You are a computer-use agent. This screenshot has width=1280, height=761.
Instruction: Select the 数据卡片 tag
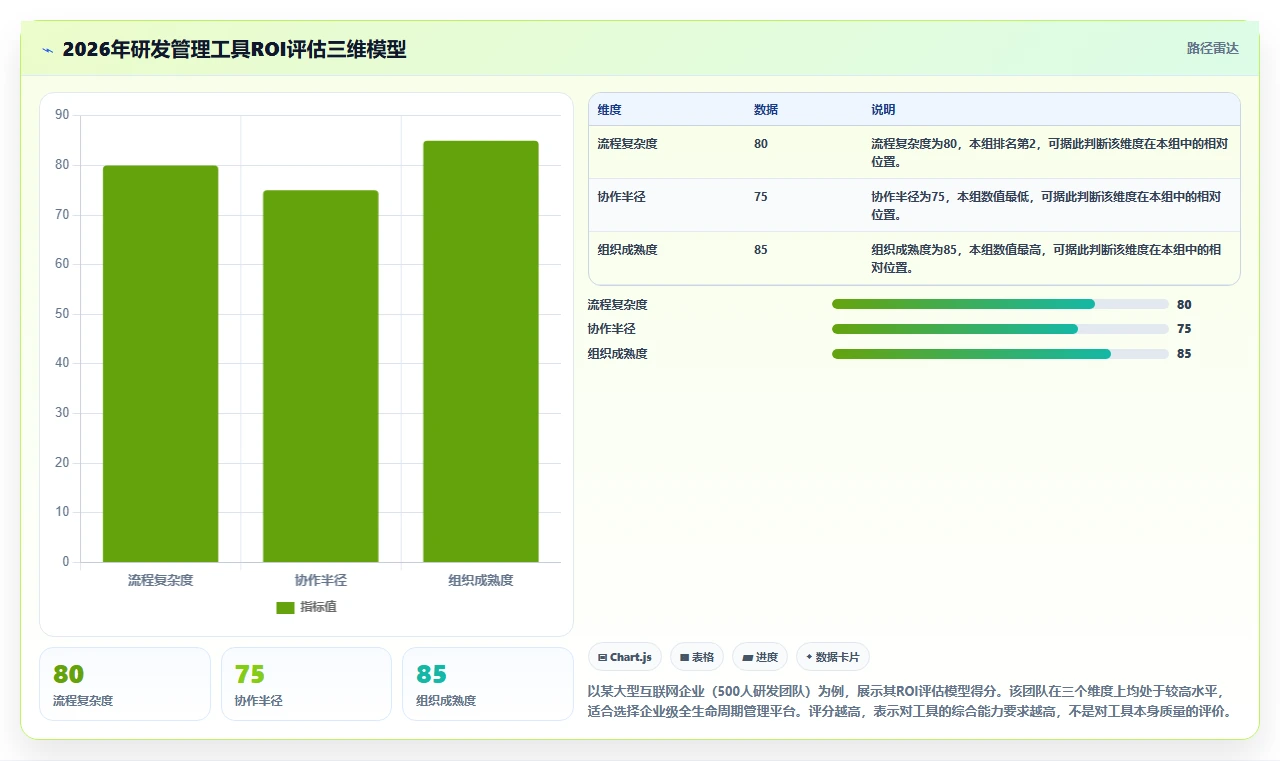[833, 657]
